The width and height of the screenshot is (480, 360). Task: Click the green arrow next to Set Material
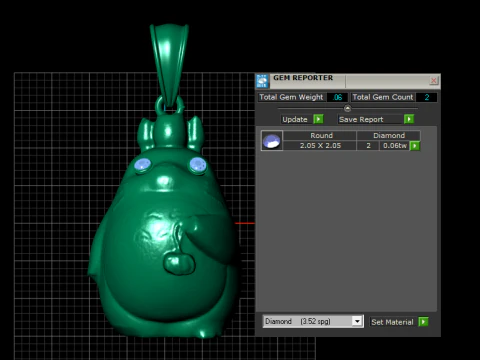tap(423, 322)
